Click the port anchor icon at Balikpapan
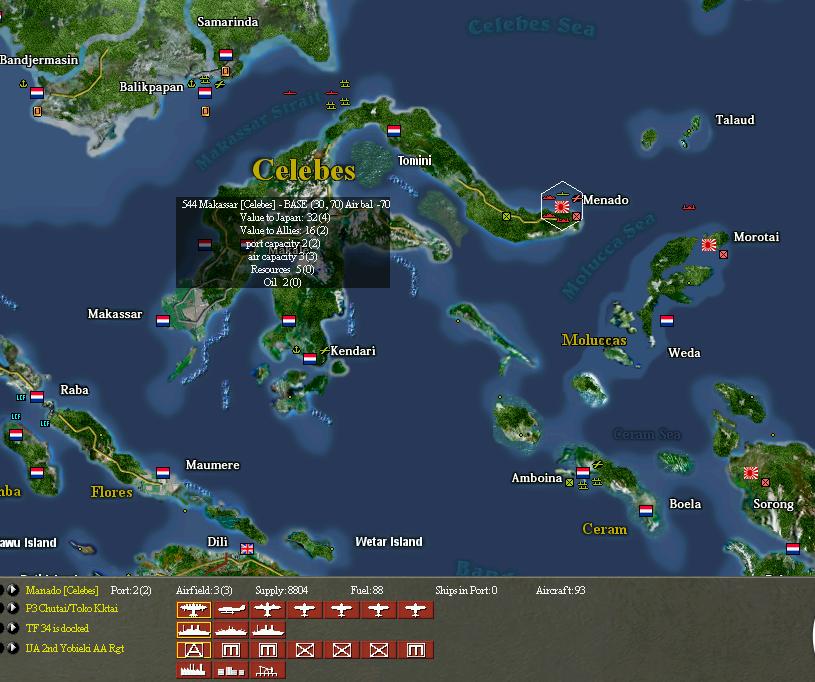This screenshot has height=682, width=815. tap(191, 84)
